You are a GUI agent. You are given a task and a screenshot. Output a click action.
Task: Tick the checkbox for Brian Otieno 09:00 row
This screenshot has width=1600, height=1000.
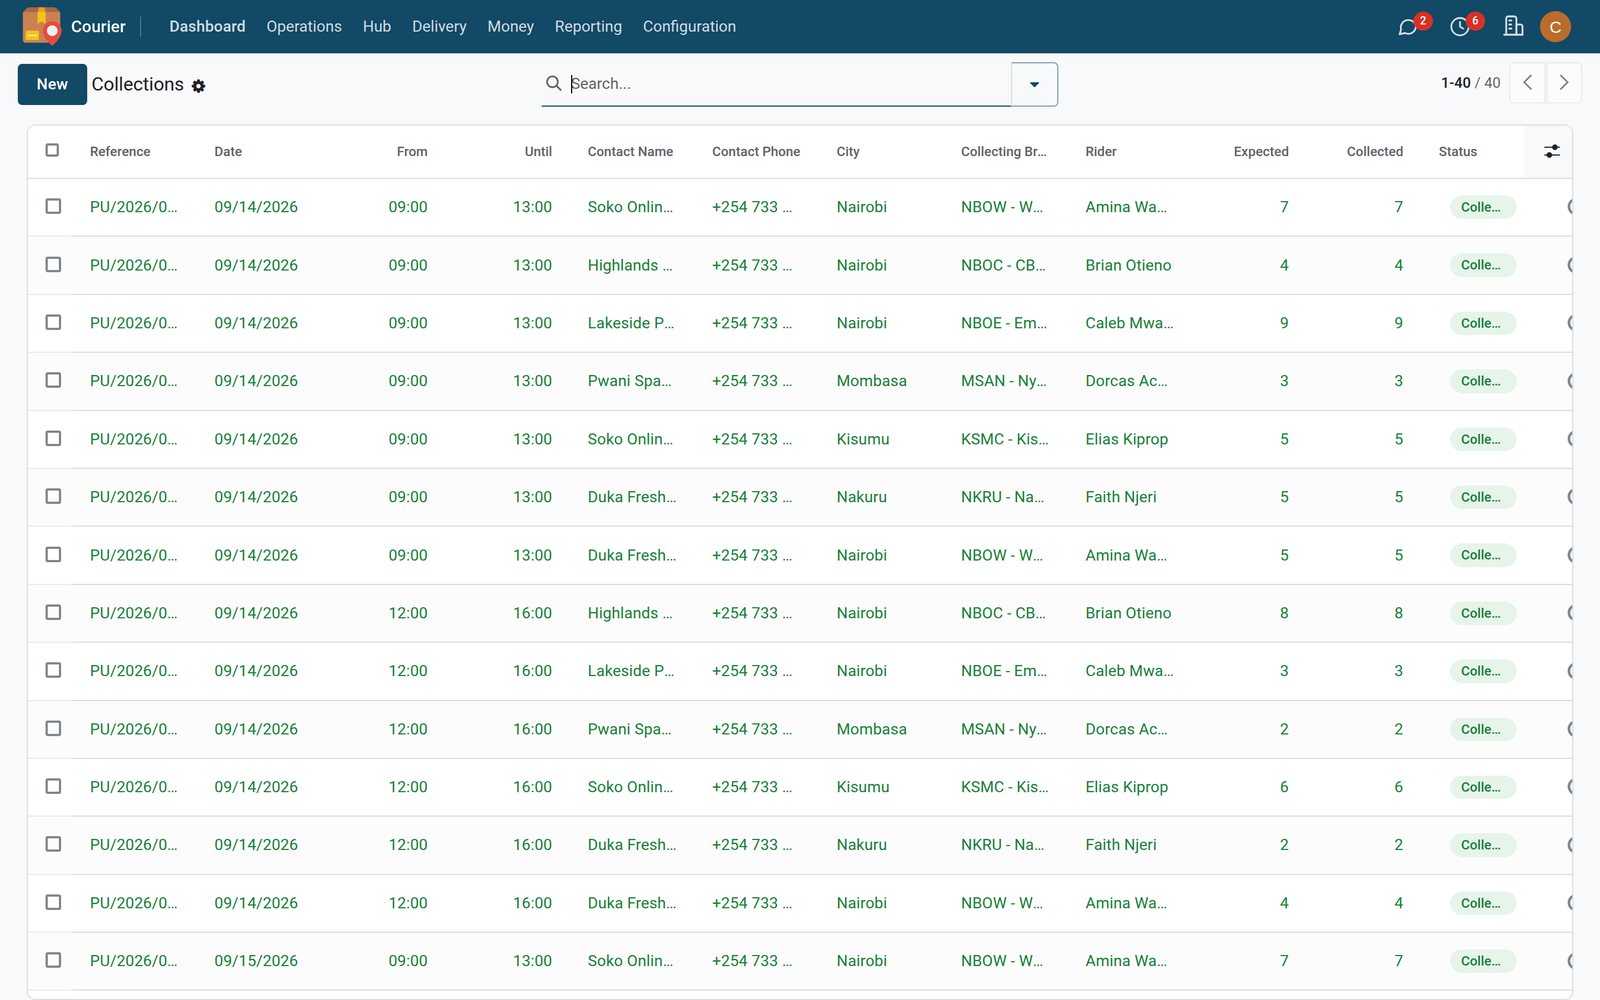click(x=53, y=264)
